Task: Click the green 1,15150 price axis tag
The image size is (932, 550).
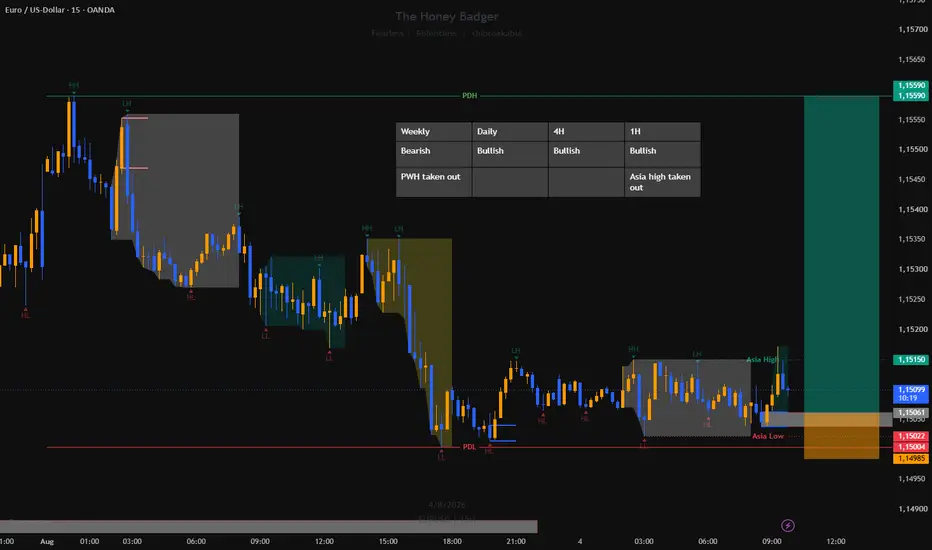Action: [911, 360]
